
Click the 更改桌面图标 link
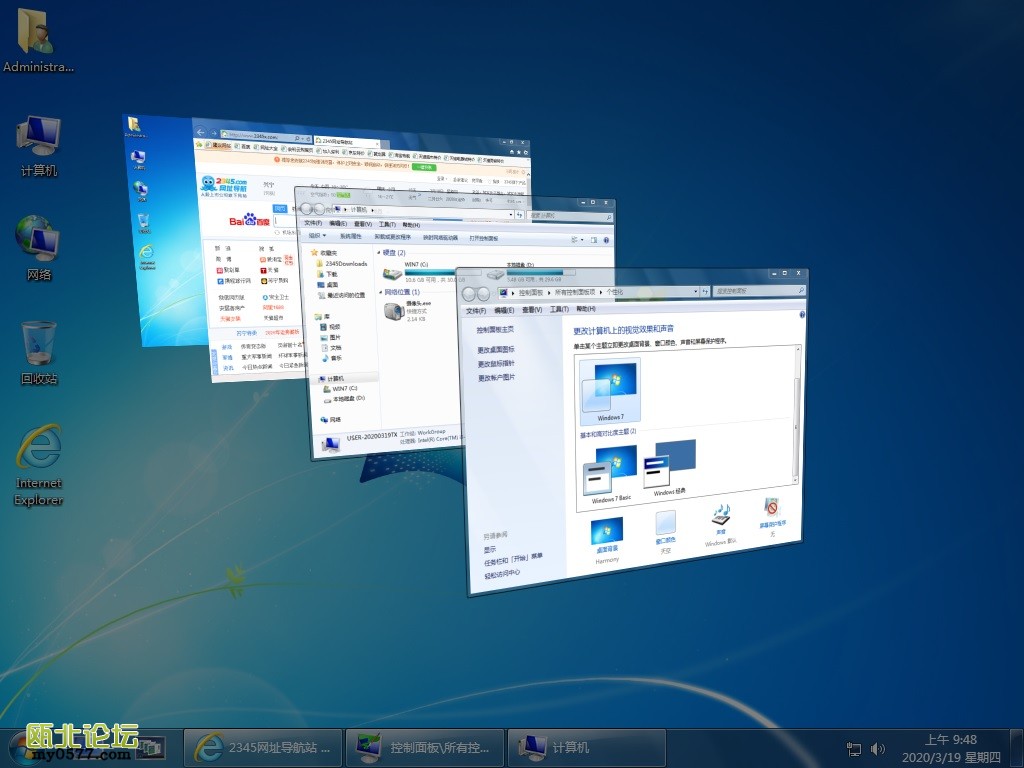(496, 350)
